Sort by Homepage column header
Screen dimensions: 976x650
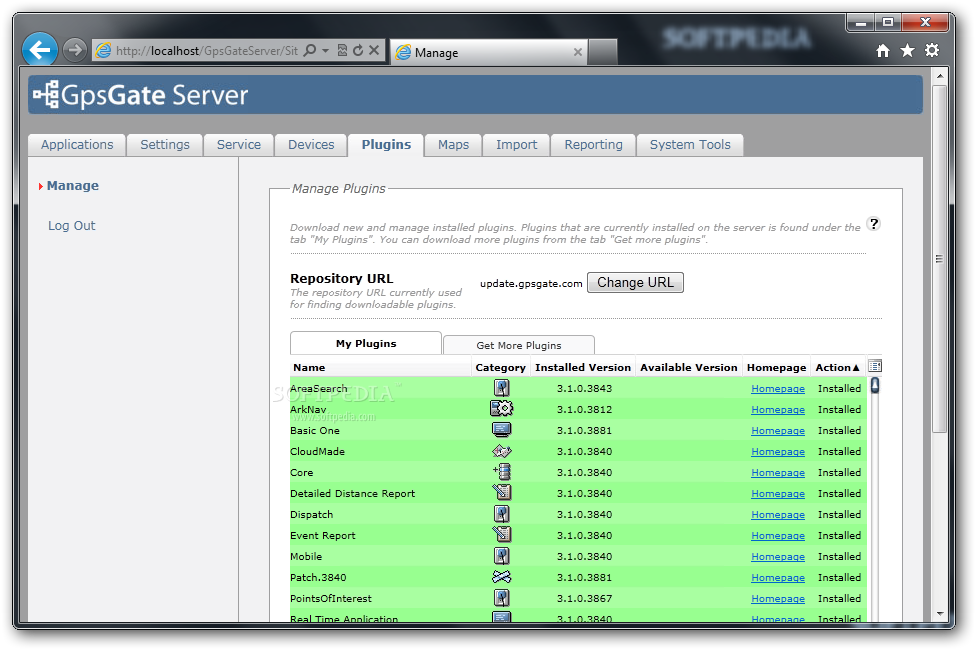pyautogui.click(x=776, y=367)
